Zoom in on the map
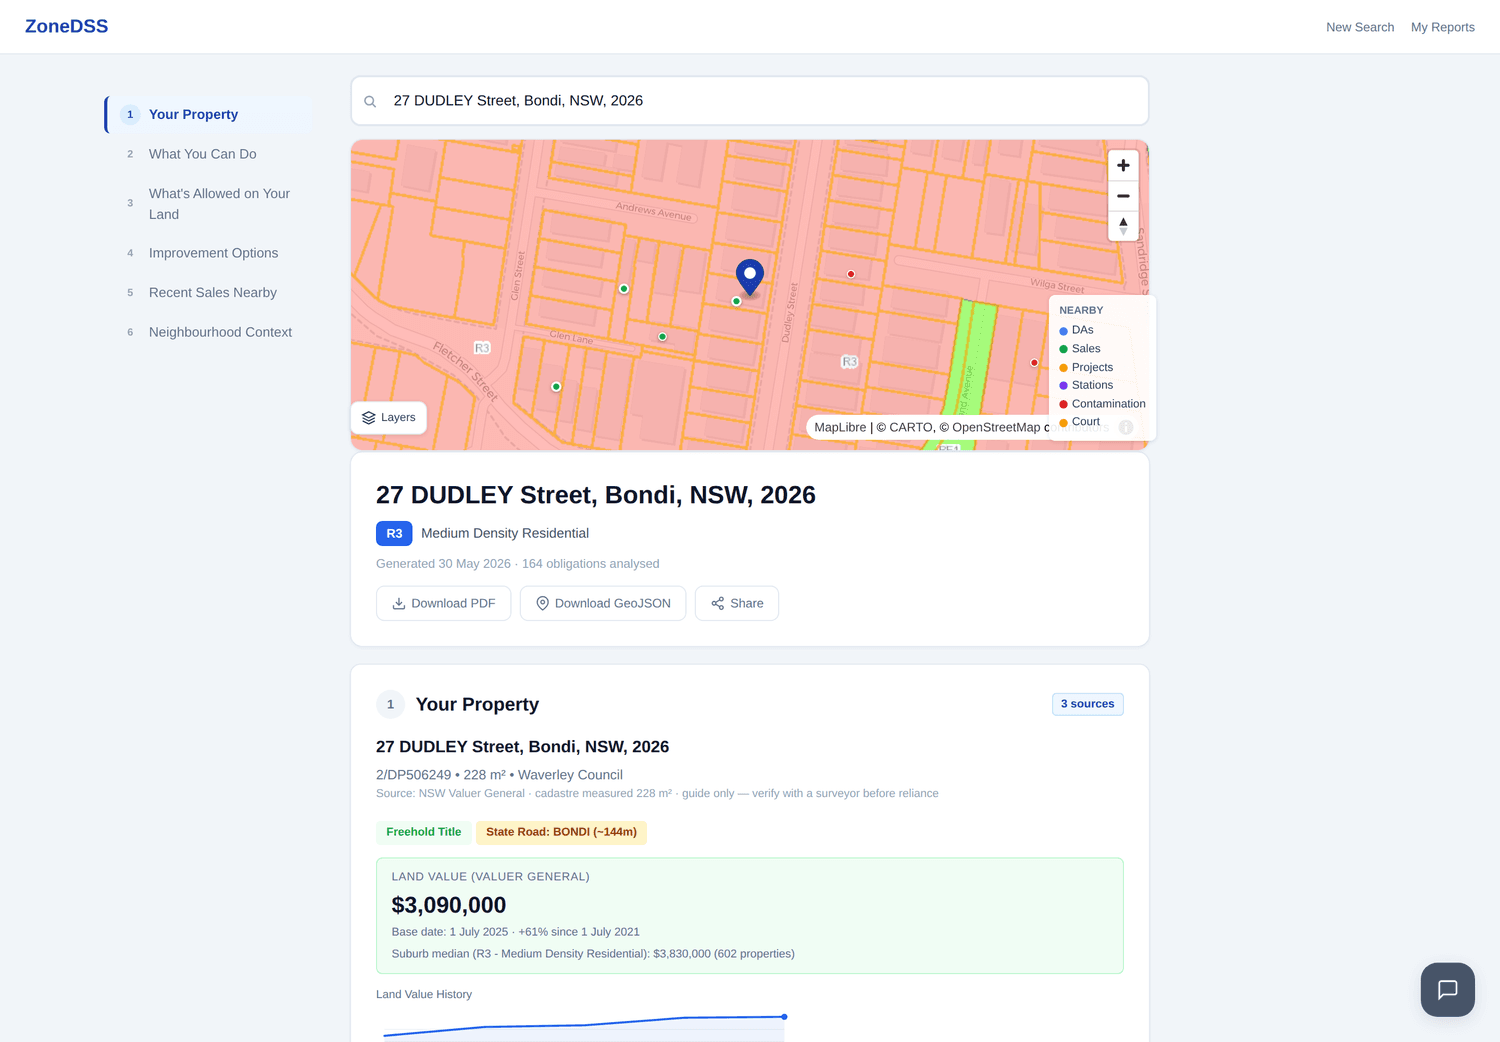The image size is (1500, 1042). click(x=1123, y=165)
